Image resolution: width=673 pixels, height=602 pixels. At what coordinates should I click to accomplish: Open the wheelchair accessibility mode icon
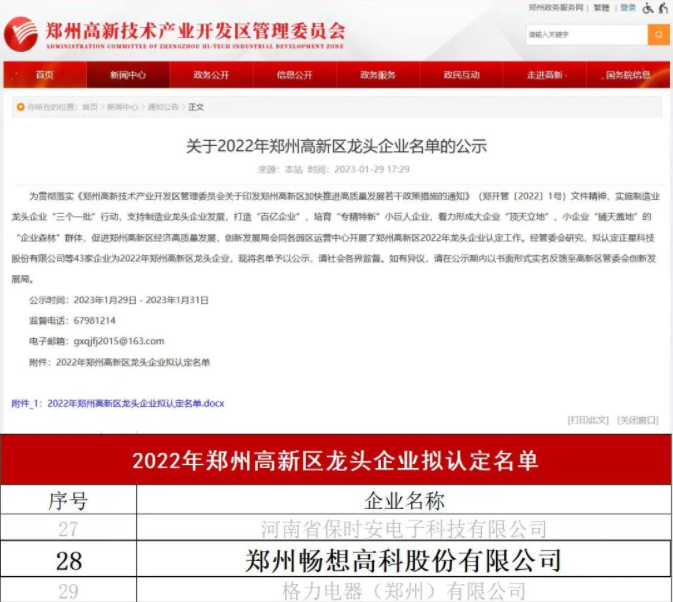pos(648,8)
